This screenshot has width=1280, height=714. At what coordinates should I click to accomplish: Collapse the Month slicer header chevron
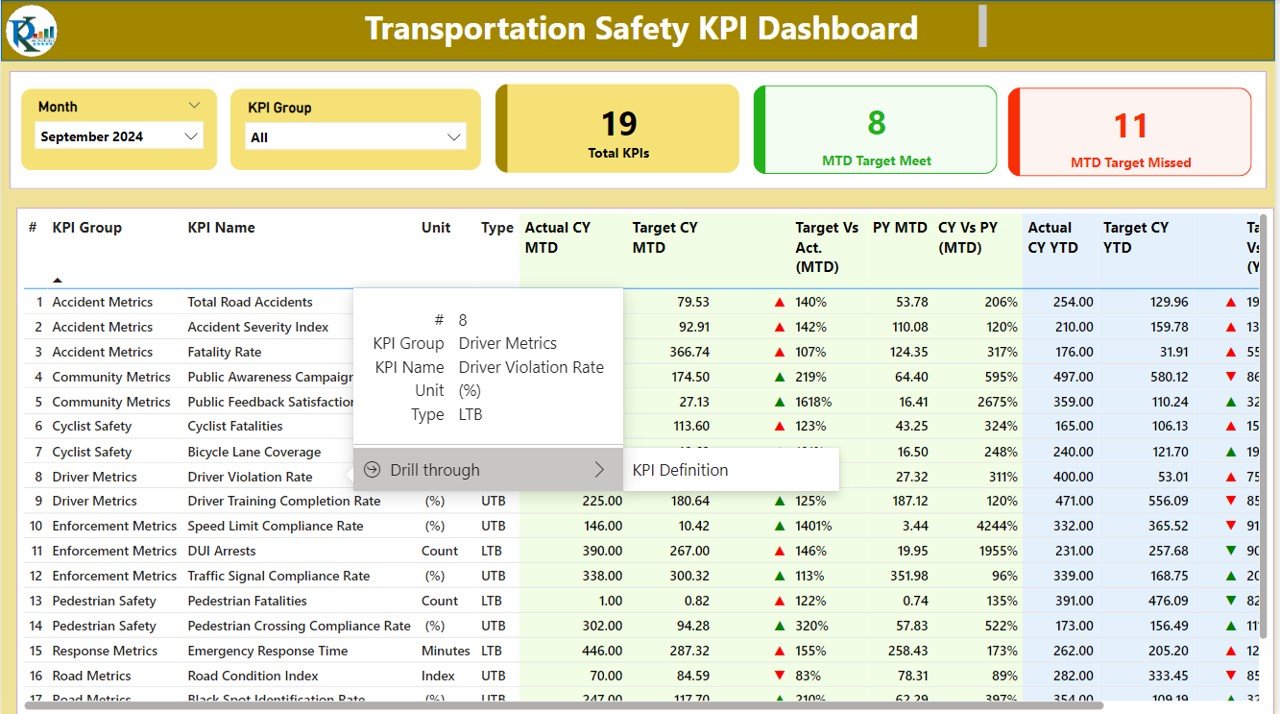(194, 106)
